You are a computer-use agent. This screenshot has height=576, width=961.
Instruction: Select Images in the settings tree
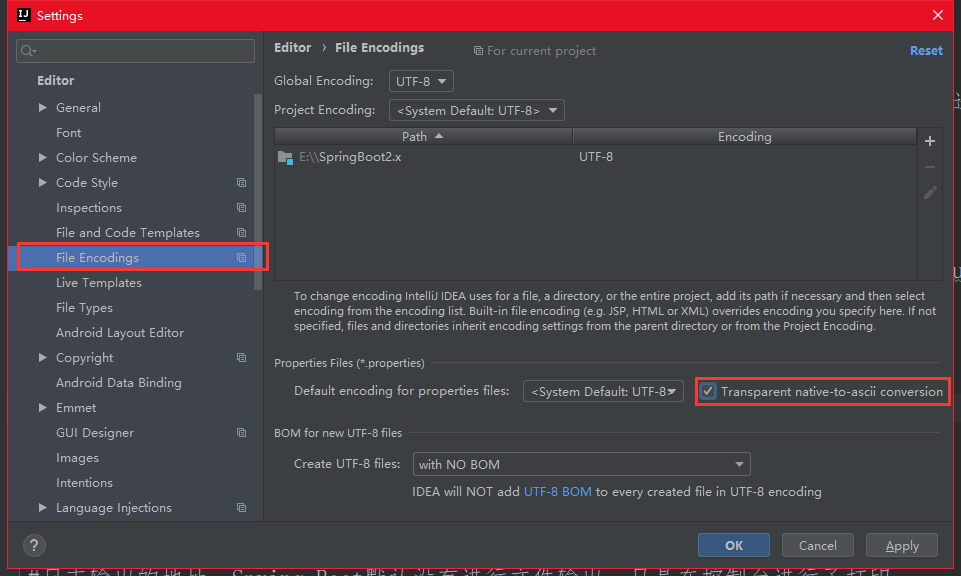[77, 458]
